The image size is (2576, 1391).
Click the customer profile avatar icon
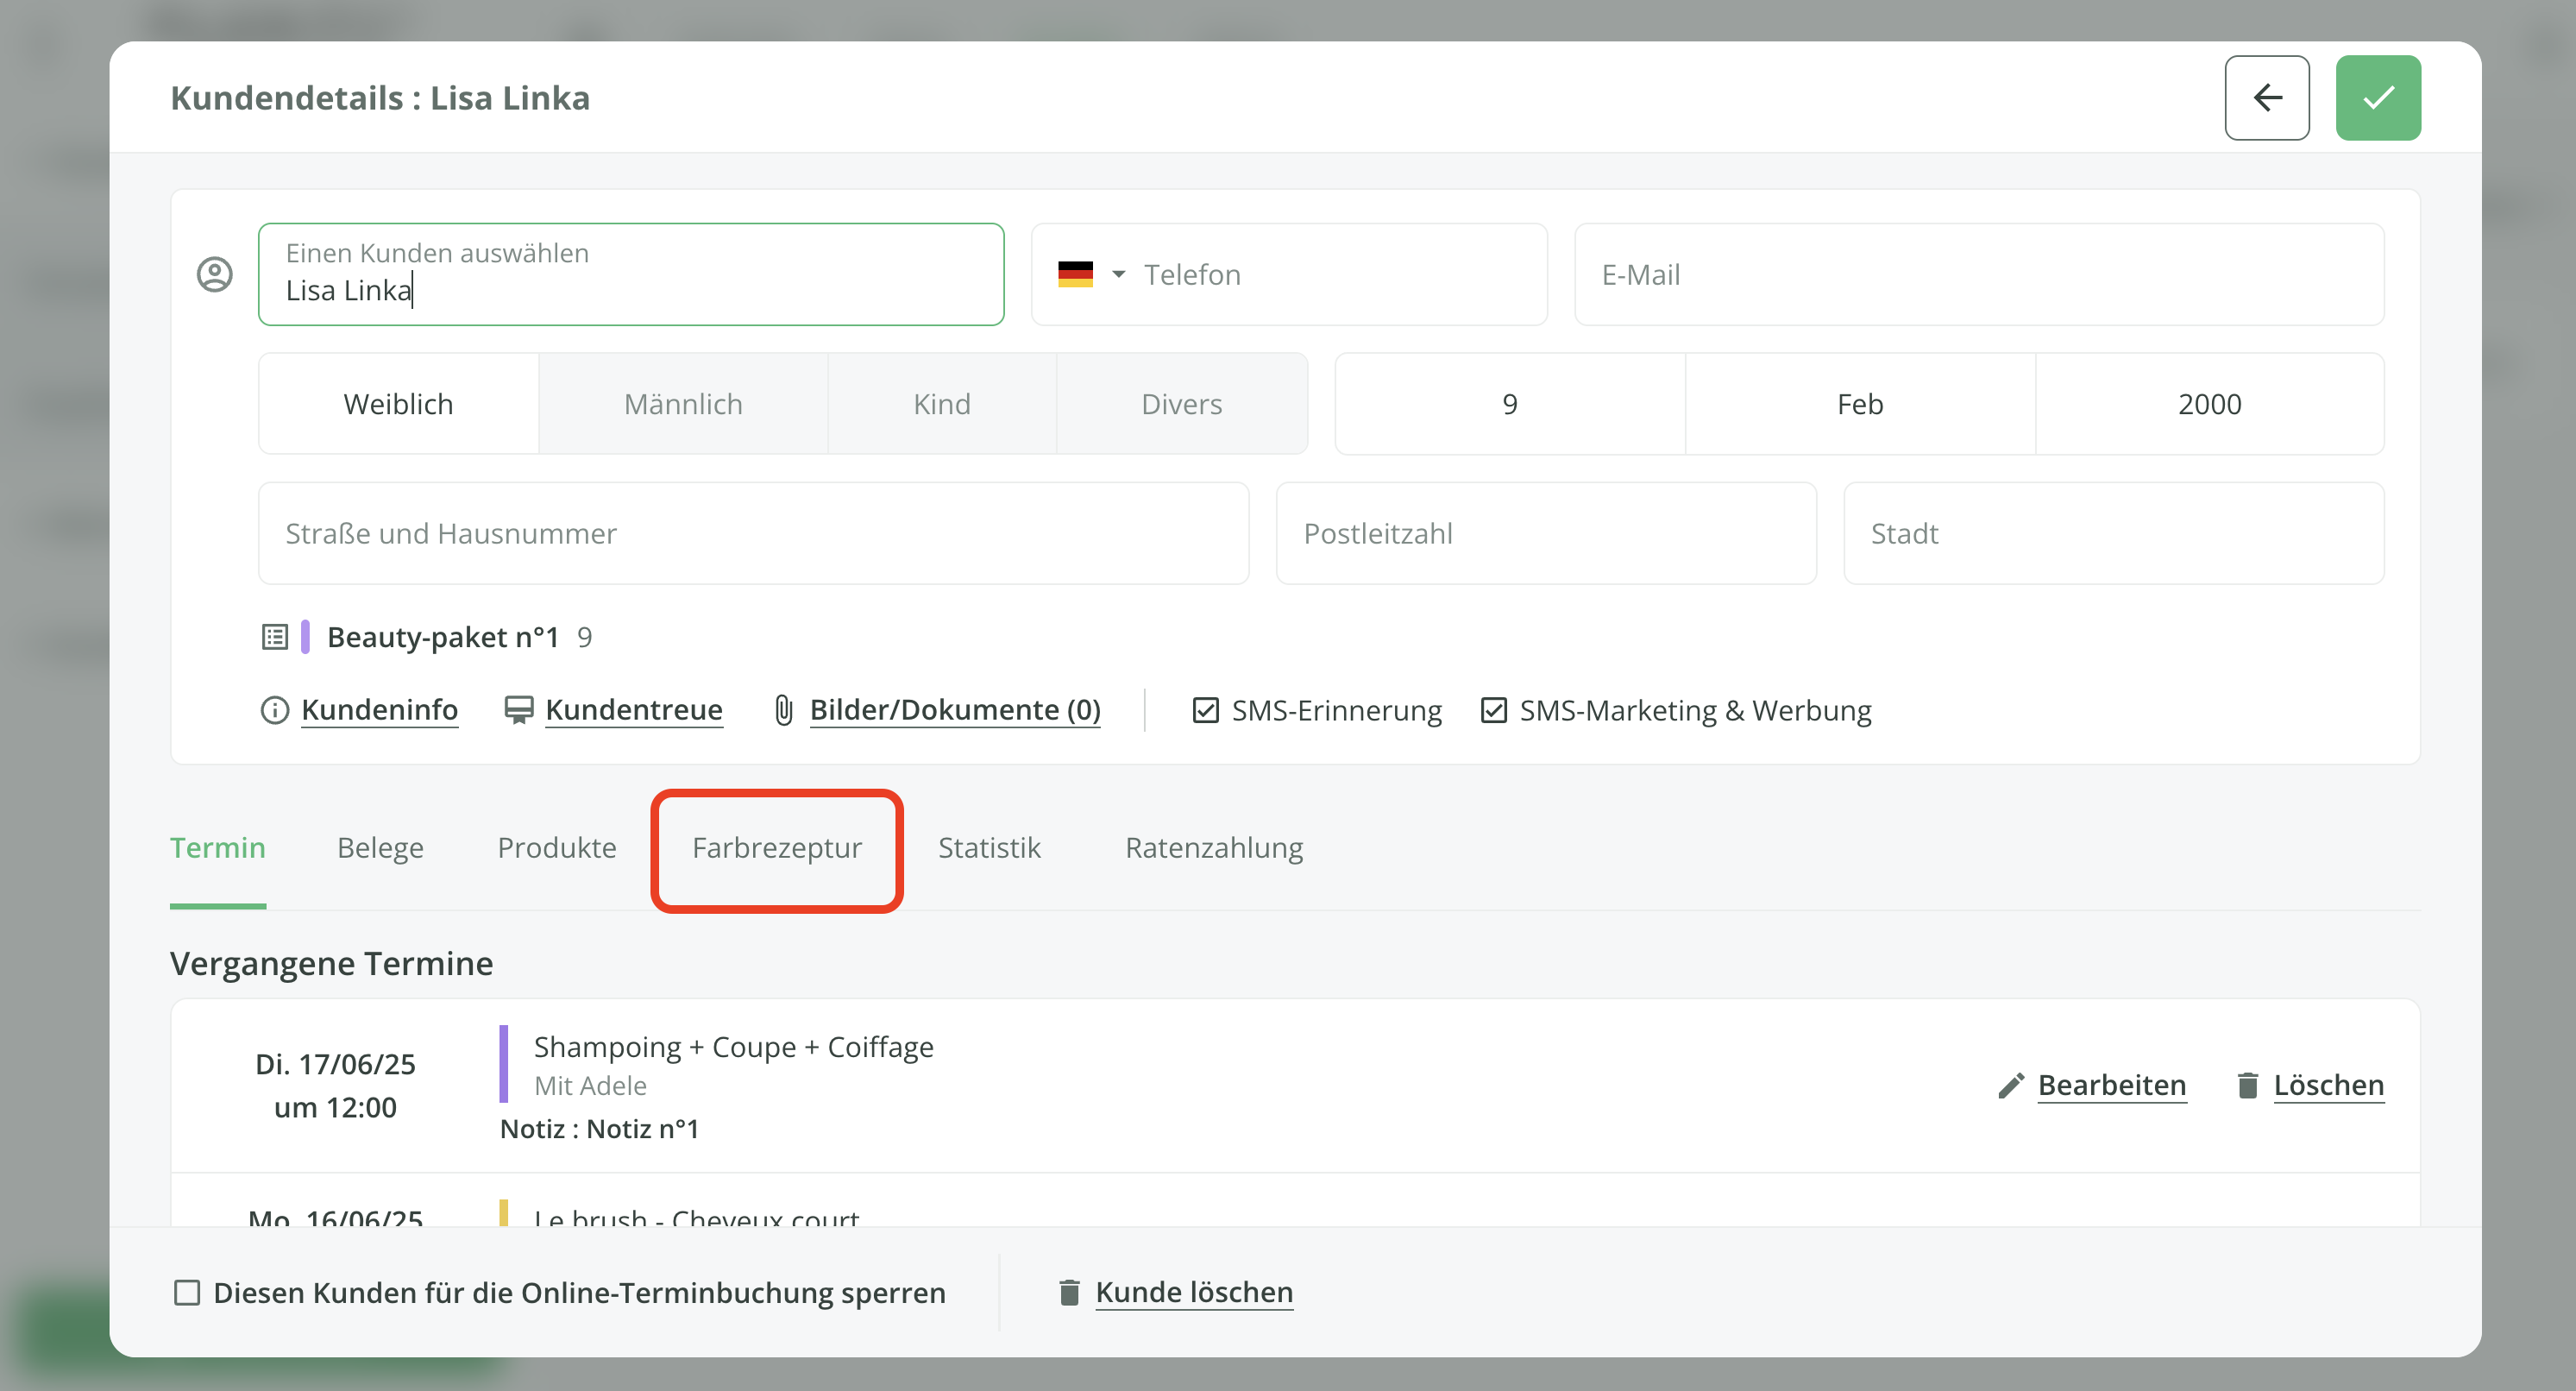[214, 274]
